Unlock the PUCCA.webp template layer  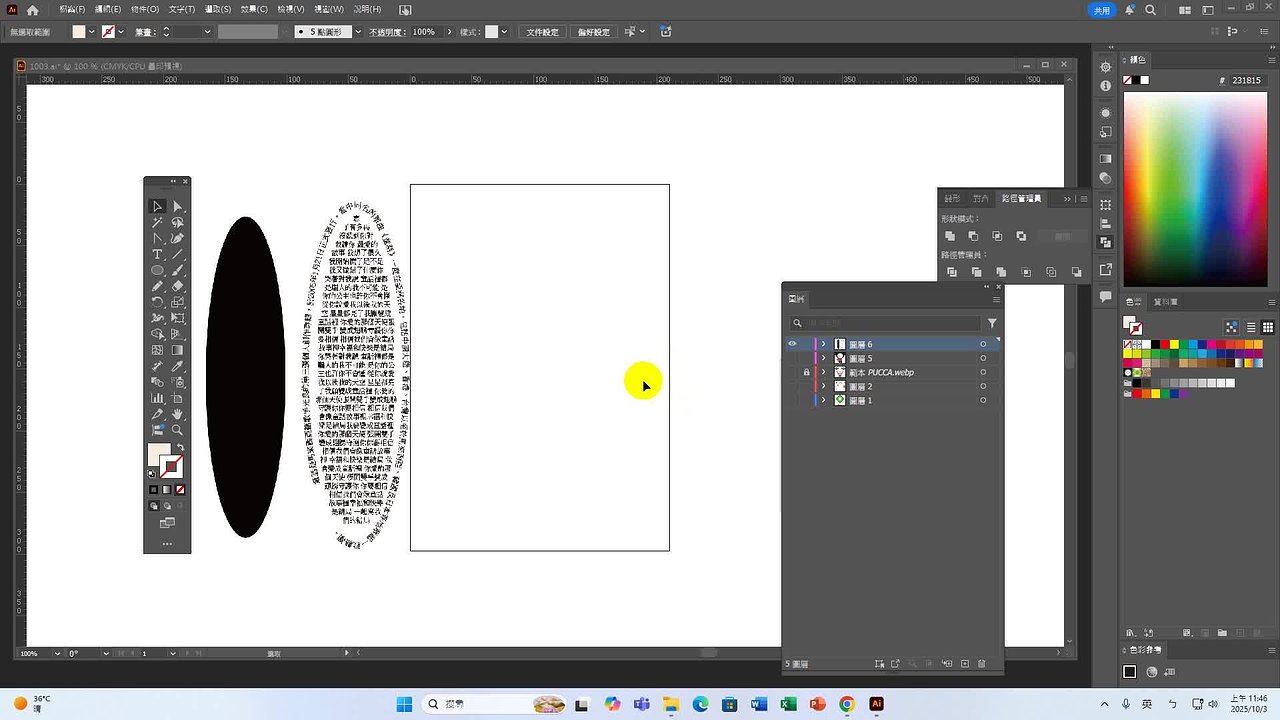point(806,372)
